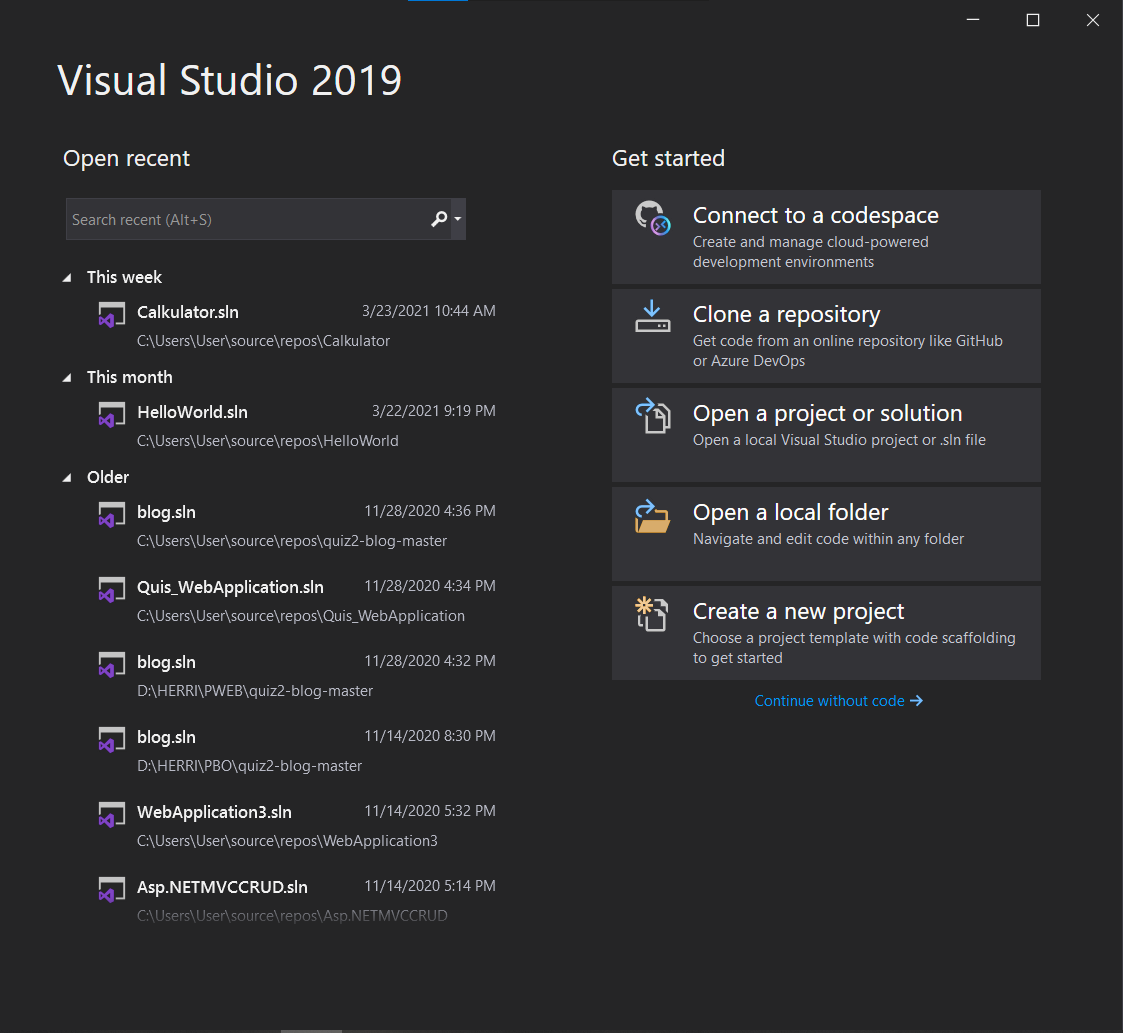Open Asp.NETMVCCRUD.sln recent solution

(x=297, y=901)
